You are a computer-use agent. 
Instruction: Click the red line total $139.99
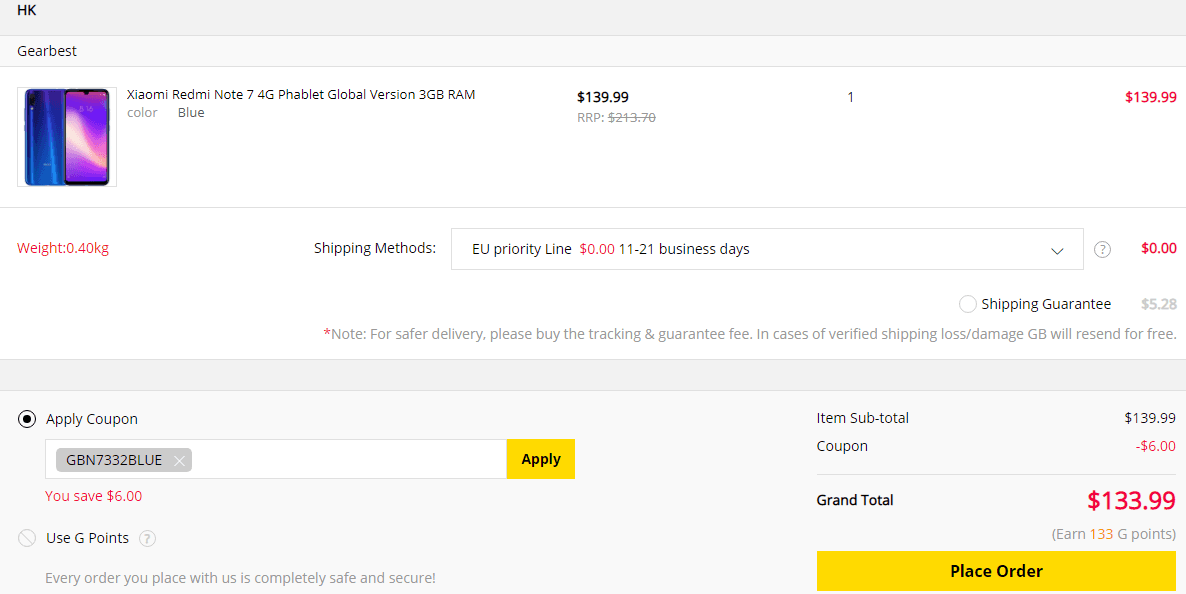click(x=1150, y=97)
